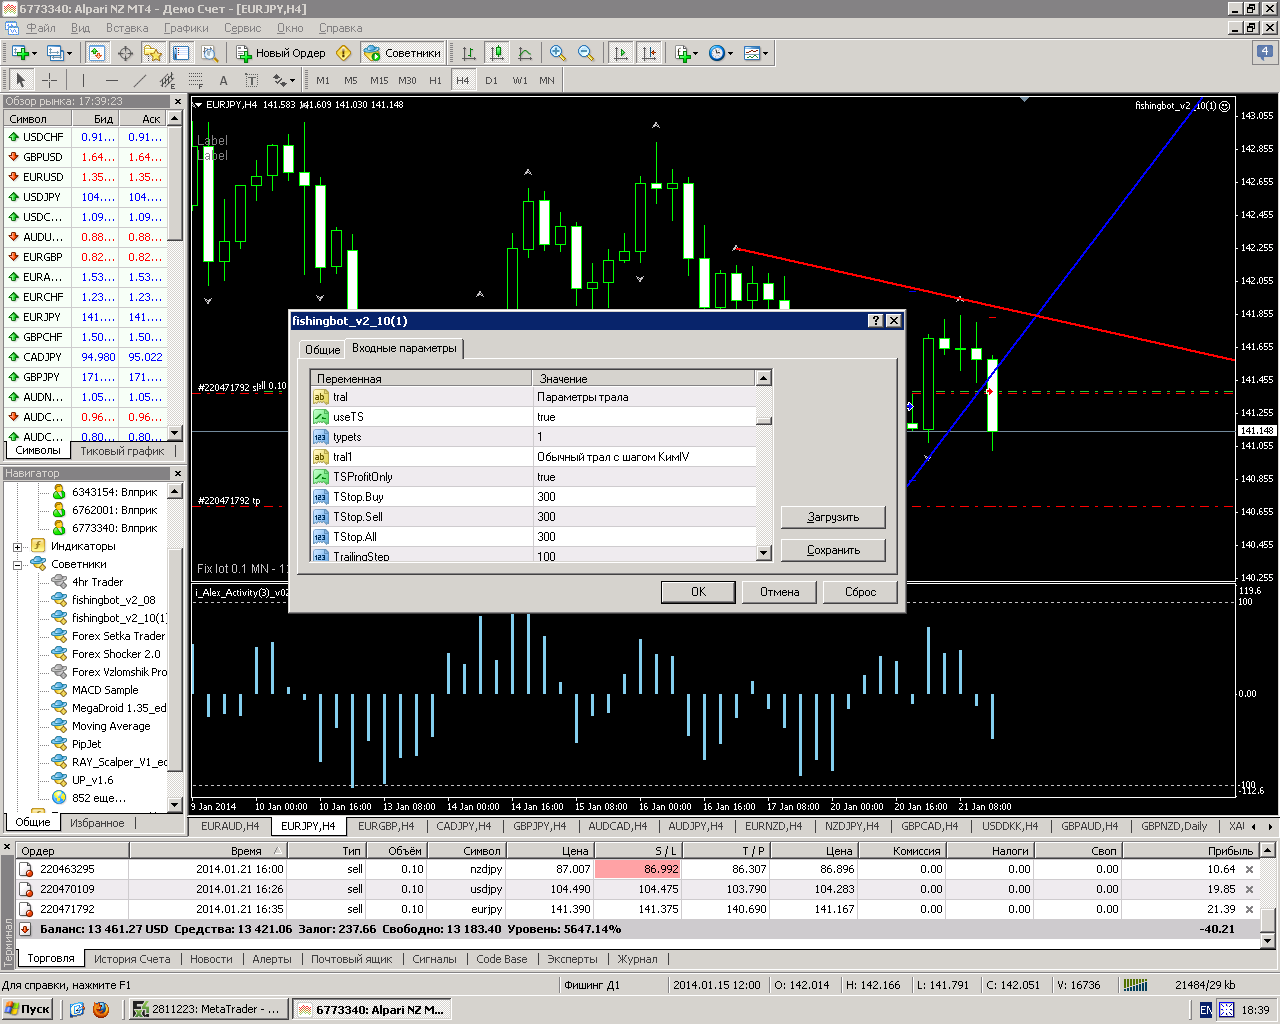The image size is (1280, 1024).
Task: Open the periods clock dropdown
Action: coord(720,53)
